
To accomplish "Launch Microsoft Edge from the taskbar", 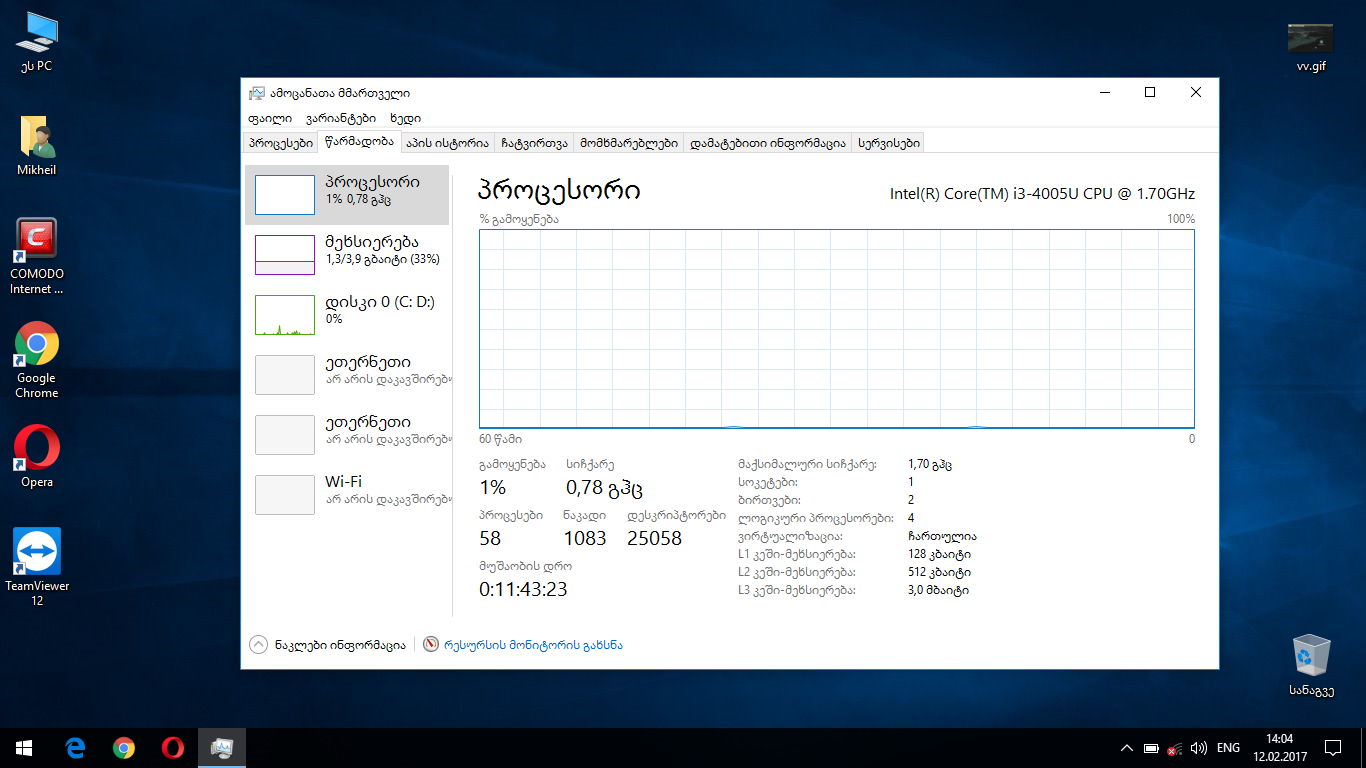I will click(75, 747).
